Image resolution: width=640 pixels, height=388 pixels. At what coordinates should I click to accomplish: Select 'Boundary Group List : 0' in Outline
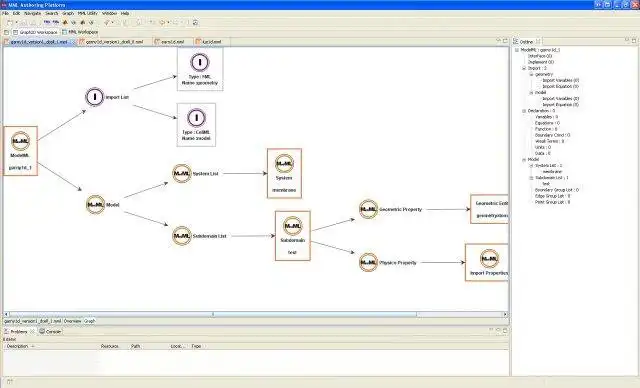[557, 190]
